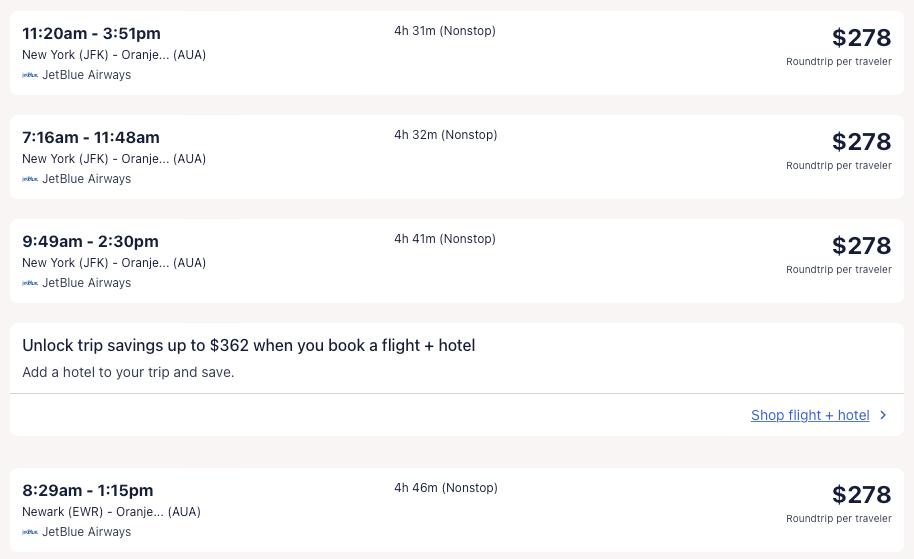
Task: Click JetBlue logo on the 7:16am flight
Action: (30, 179)
